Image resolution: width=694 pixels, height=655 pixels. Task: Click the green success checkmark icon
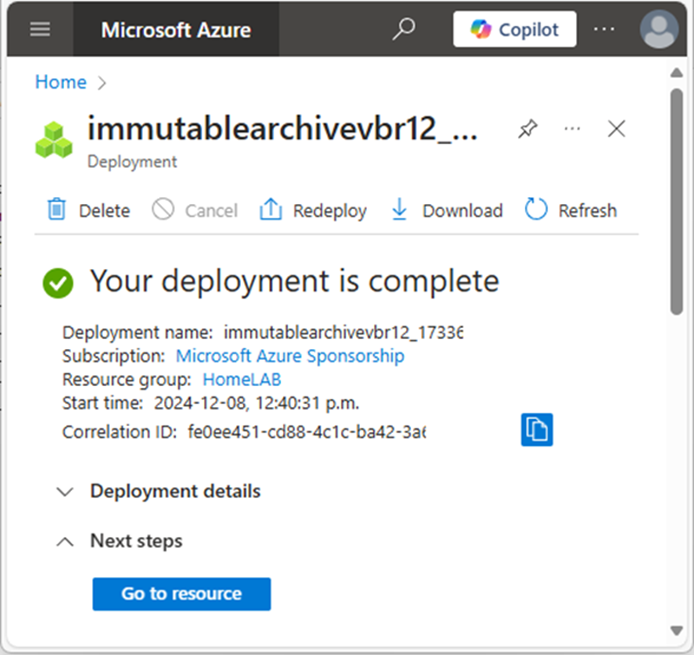pyautogui.click(x=58, y=283)
